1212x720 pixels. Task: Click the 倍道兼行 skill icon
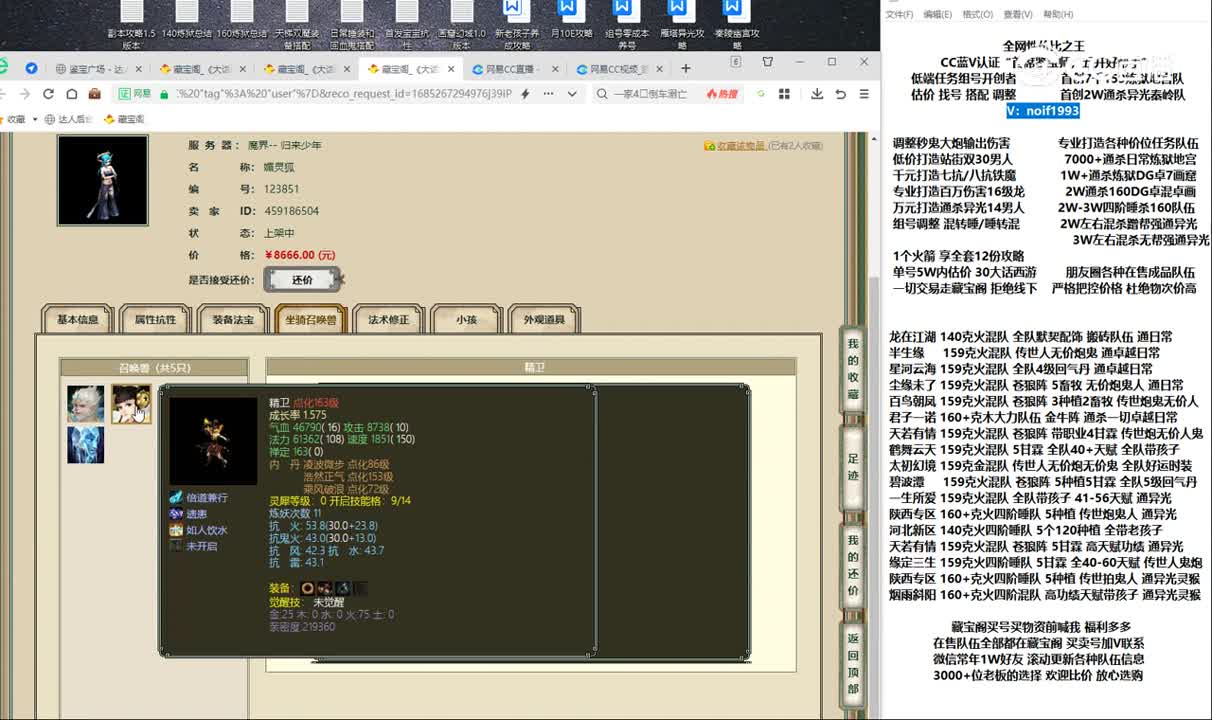176,497
